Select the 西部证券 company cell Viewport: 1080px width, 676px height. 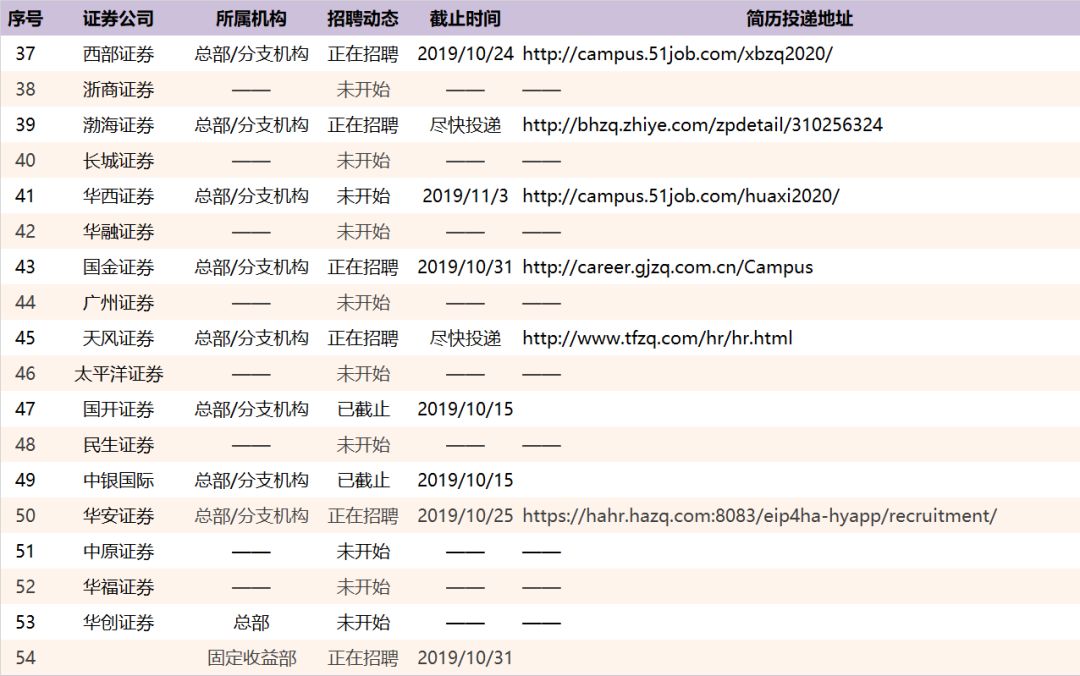click(118, 54)
